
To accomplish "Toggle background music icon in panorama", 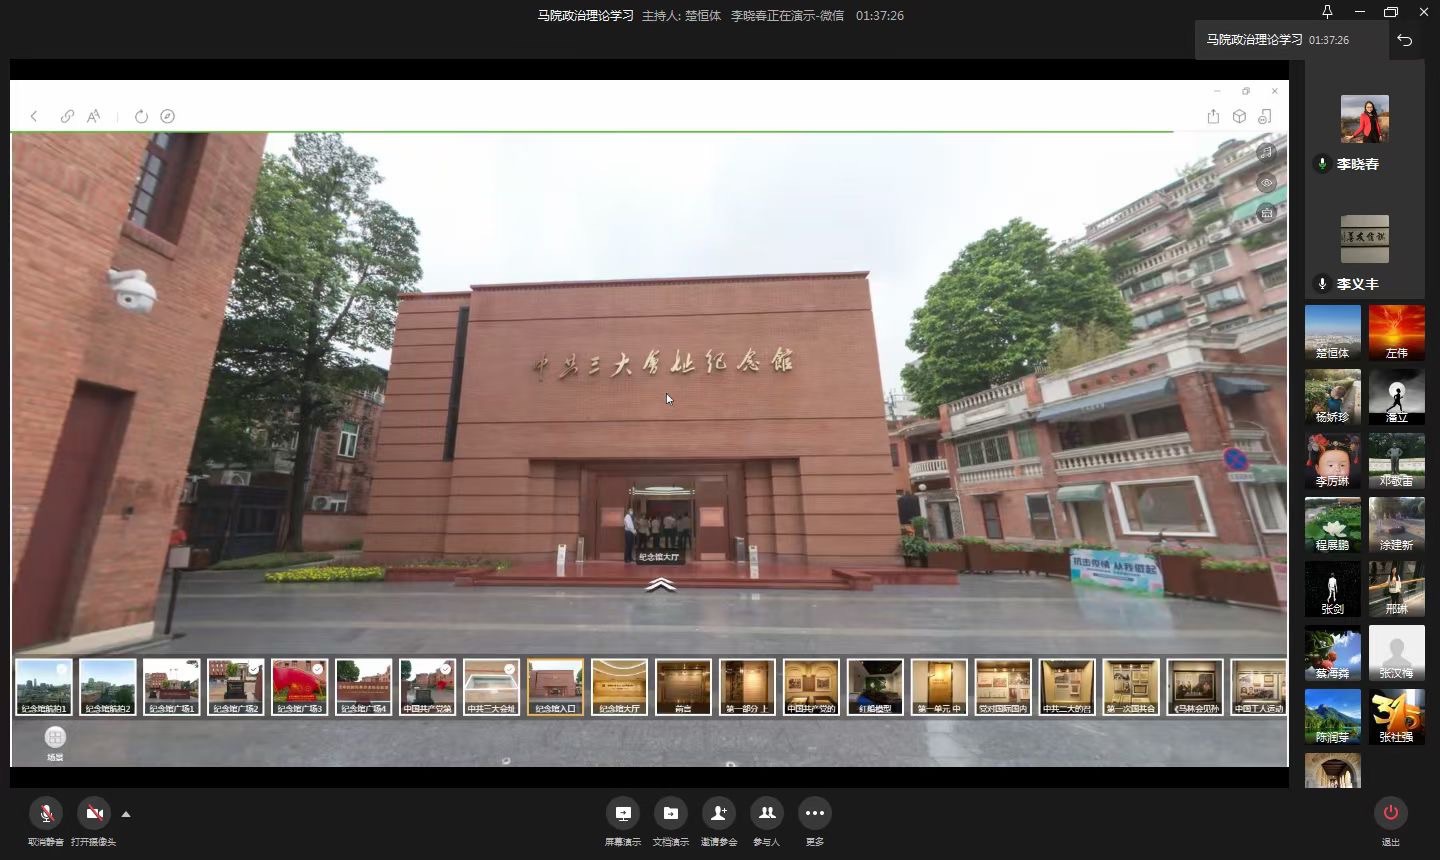I will [x=1266, y=152].
